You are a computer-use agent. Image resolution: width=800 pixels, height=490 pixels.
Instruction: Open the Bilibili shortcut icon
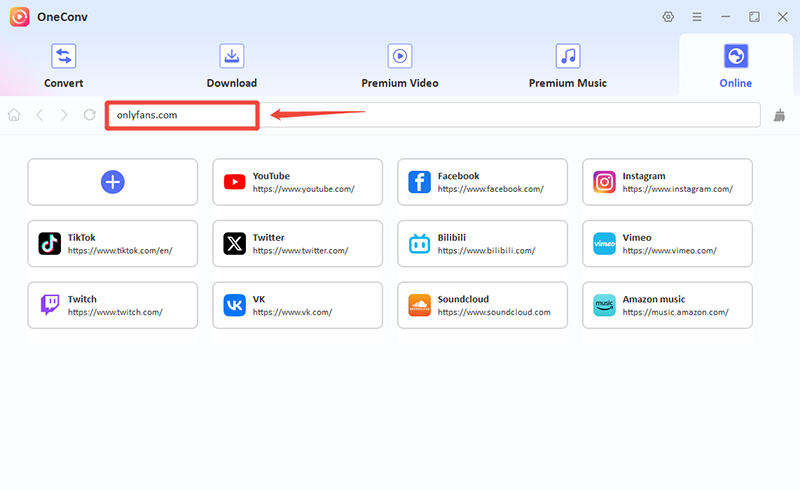point(419,243)
